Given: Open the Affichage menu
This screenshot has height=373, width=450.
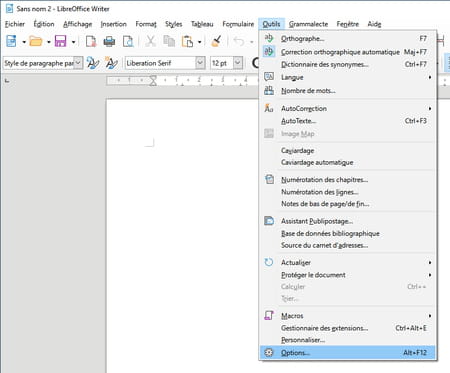Looking at the screenshot, I should pyautogui.click(x=77, y=24).
